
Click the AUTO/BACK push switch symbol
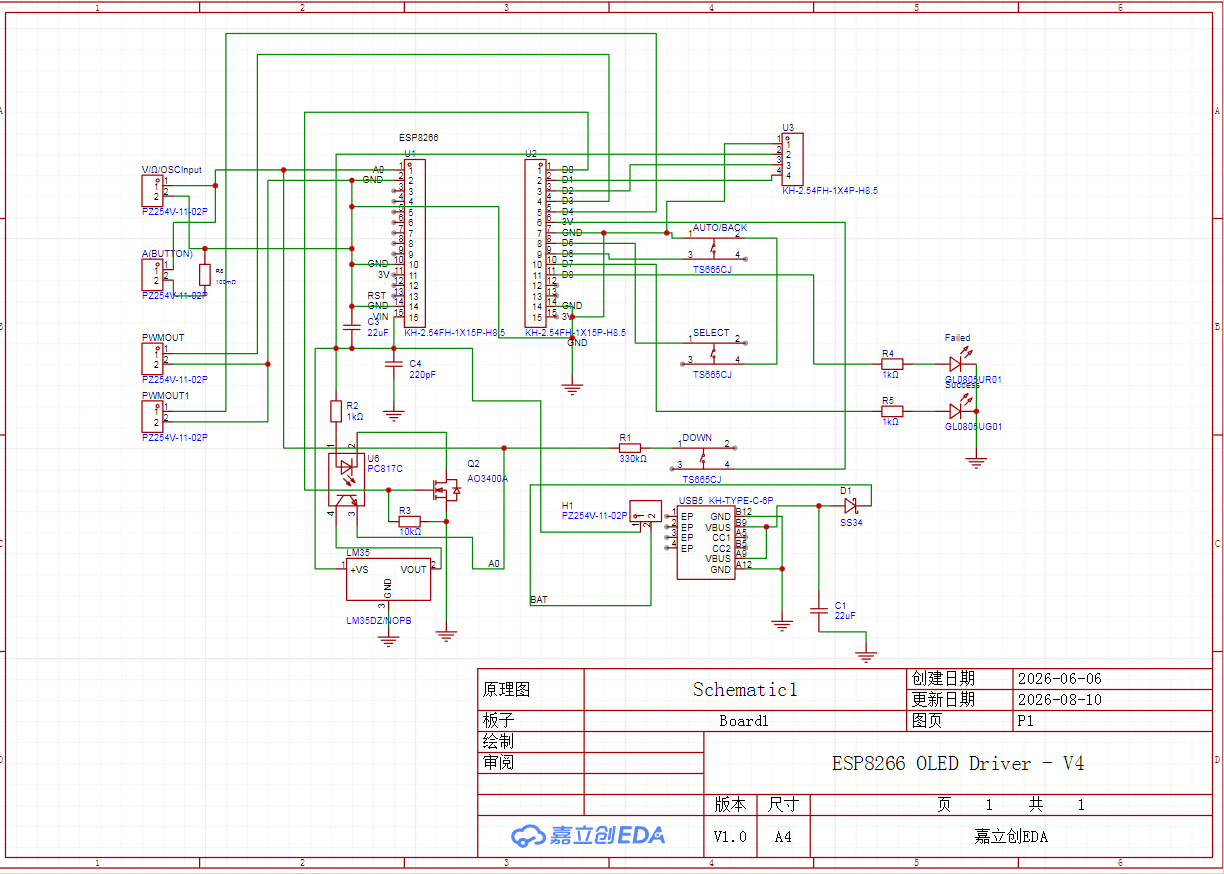(x=714, y=247)
